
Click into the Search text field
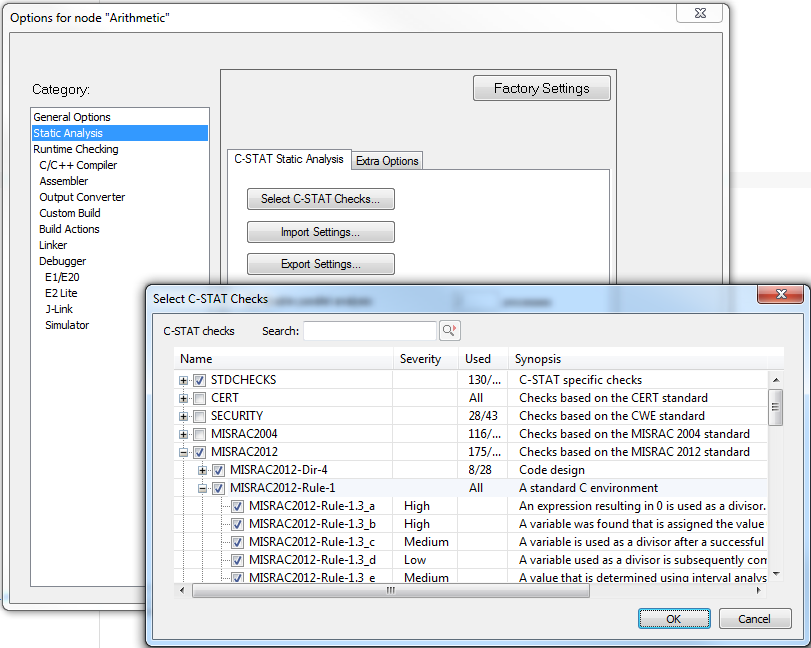click(x=370, y=331)
